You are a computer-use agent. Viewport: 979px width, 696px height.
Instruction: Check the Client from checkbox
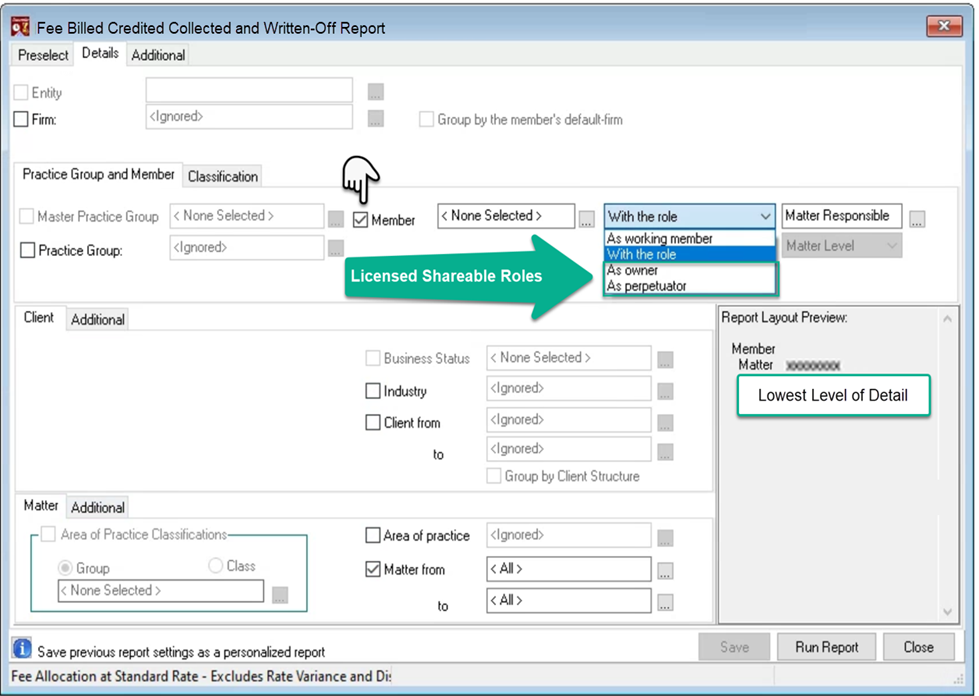tap(373, 423)
